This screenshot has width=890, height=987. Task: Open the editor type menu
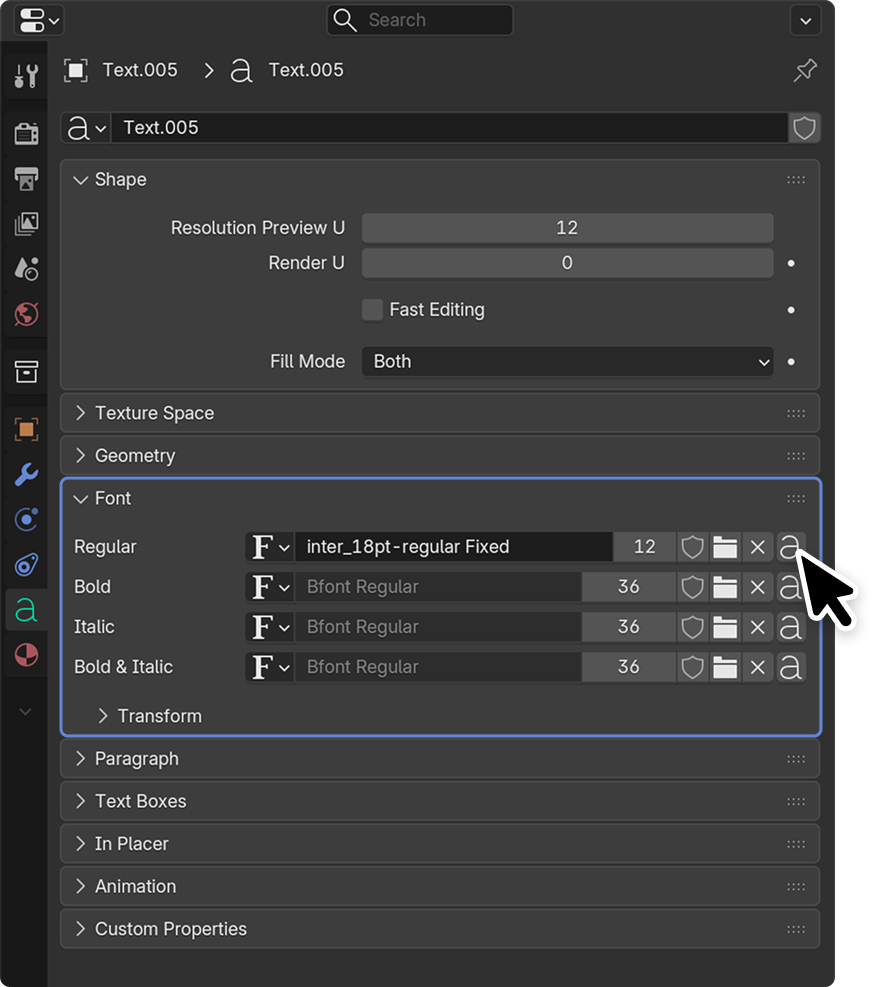tap(38, 20)
